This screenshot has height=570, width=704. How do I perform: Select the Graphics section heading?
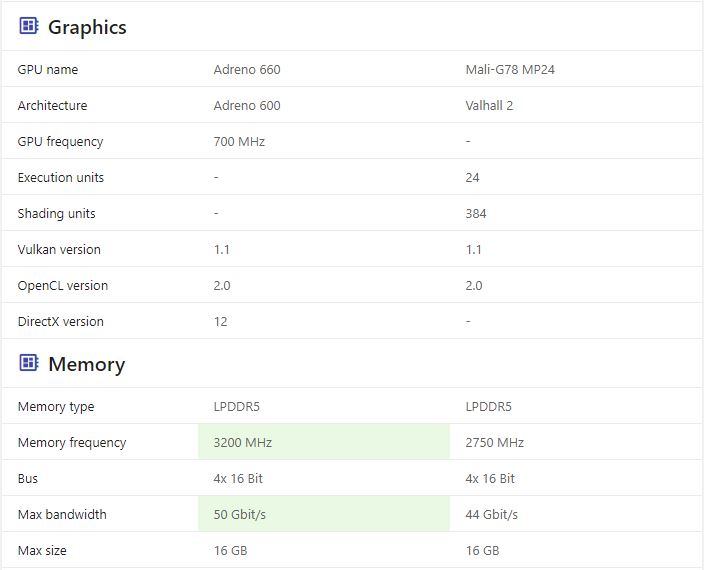click(87, 27)
